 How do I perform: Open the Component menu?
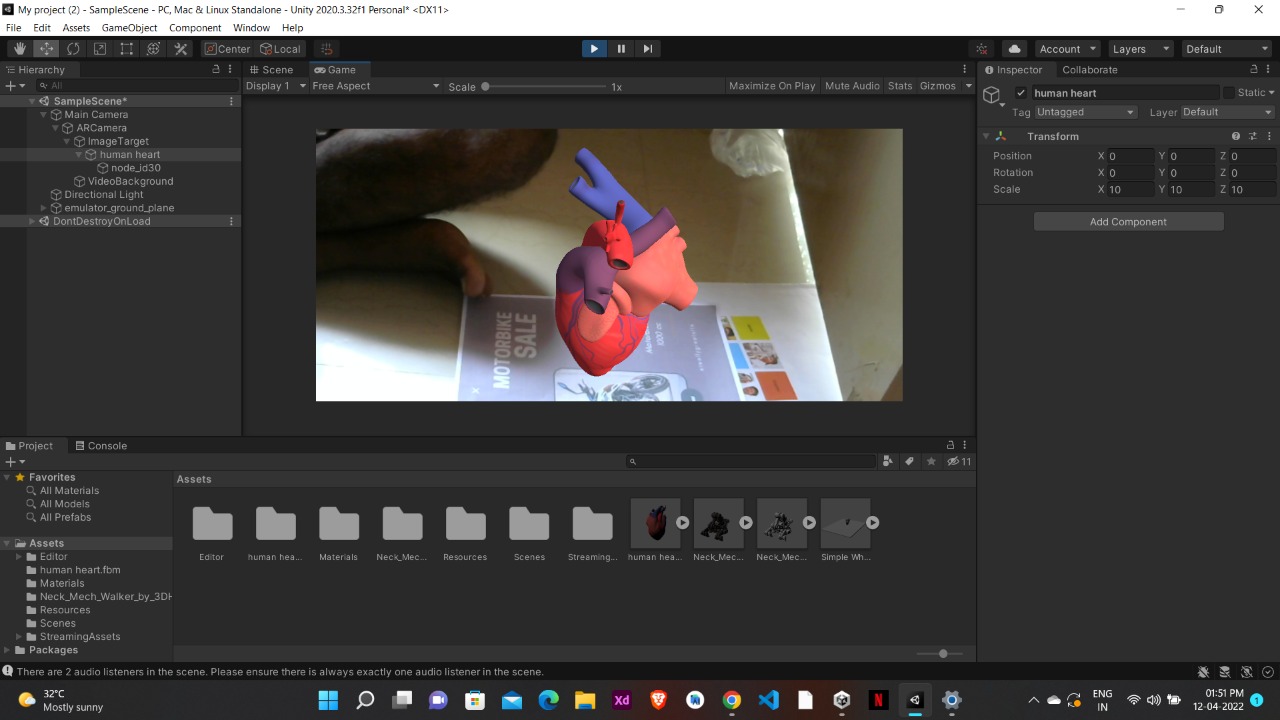(x=195, y=28)
